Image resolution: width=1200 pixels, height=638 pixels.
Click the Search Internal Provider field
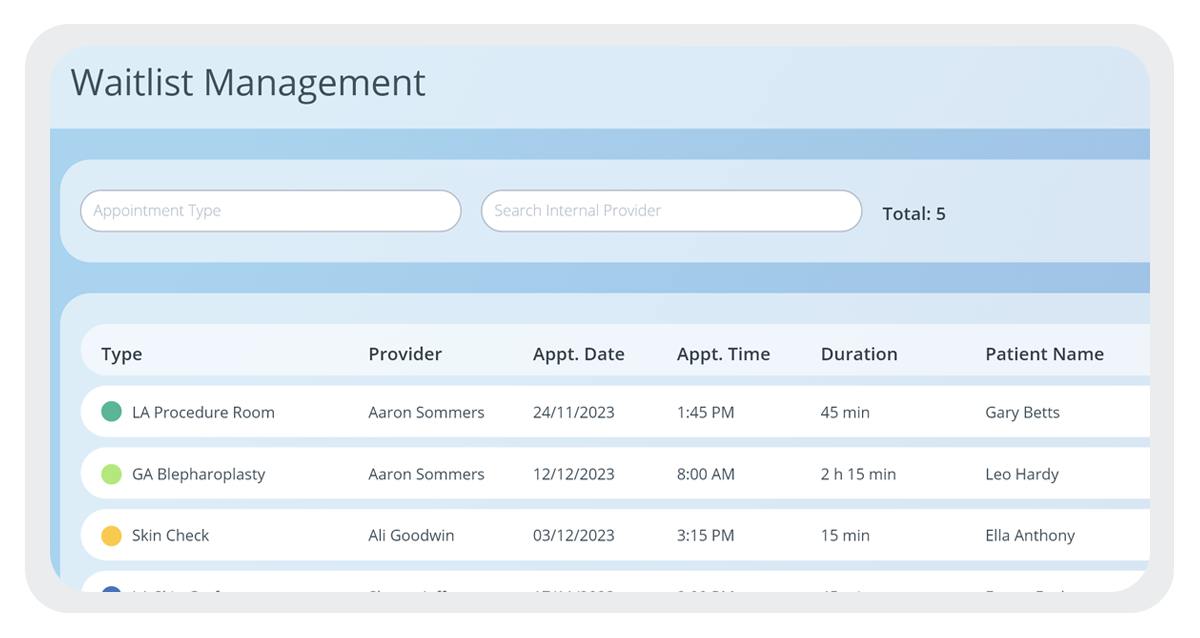point(671,210)
